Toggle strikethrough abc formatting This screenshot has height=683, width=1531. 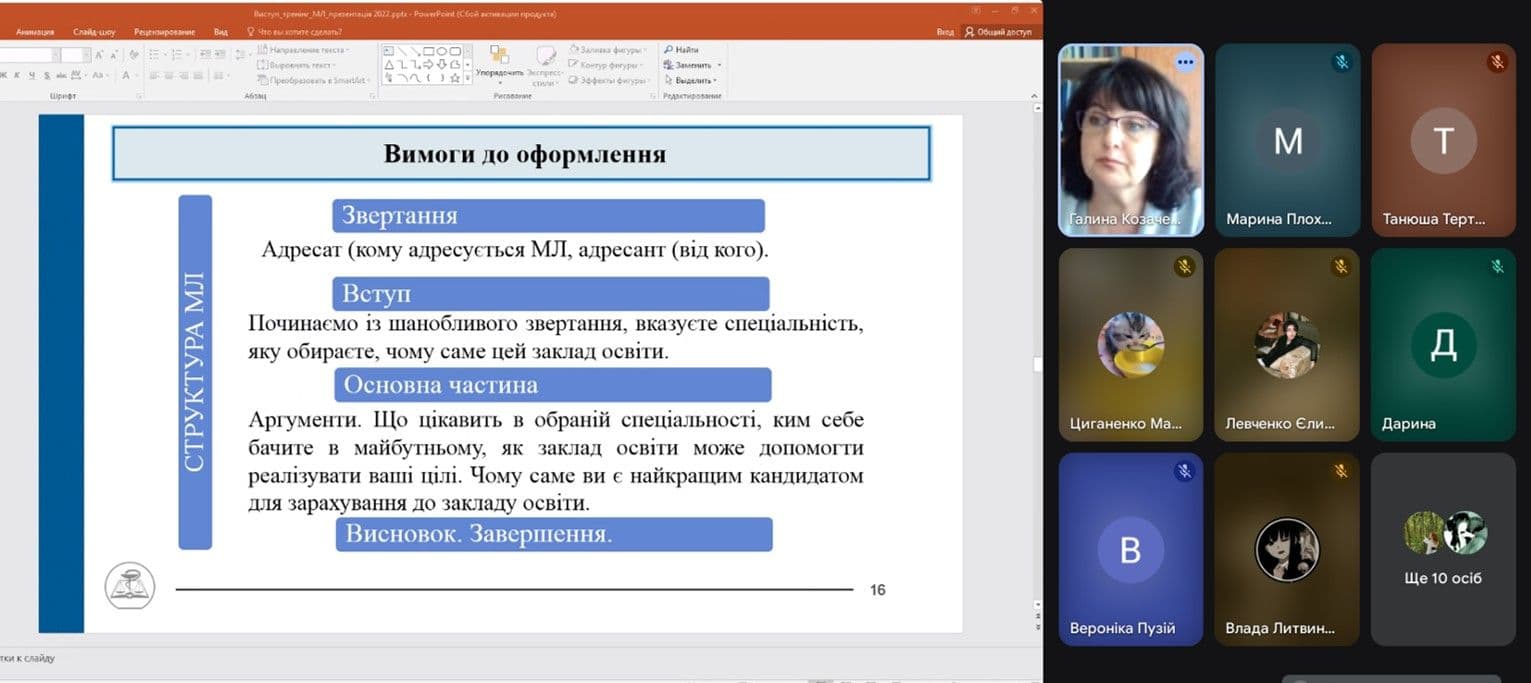pos(61,75)
